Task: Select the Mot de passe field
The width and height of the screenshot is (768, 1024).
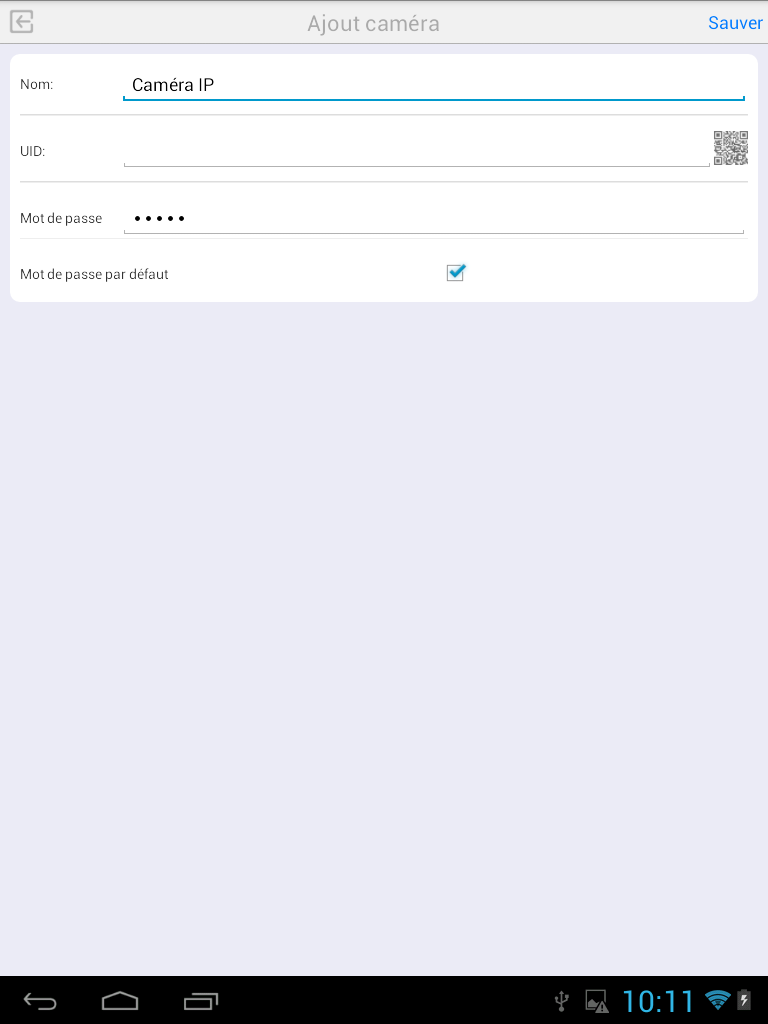Action: coord(434,219)
